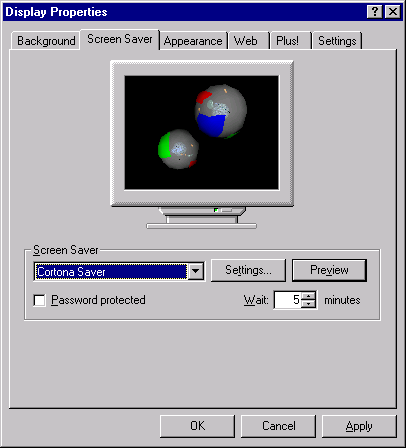Image resolution: width=406 pixels, height=448 pixels.
Task: Confirm changes with the Apply button
Action: click(359, 426)
